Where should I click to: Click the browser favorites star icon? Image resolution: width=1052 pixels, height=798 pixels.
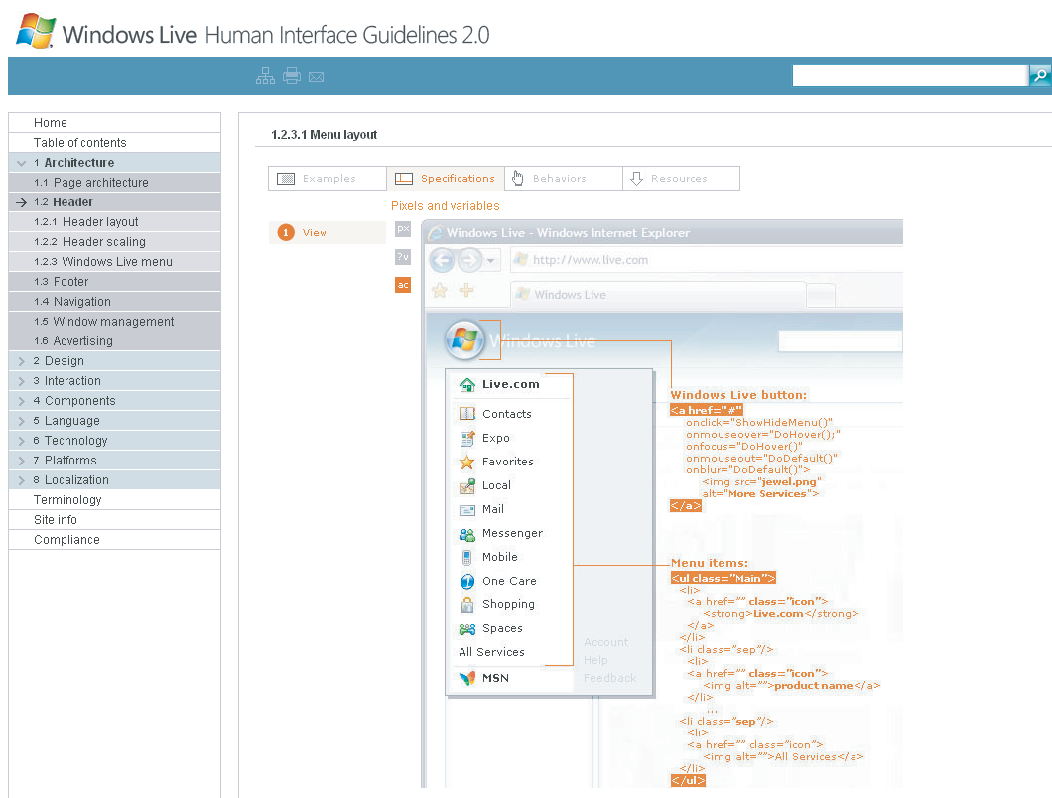click(x=439, y=291)
